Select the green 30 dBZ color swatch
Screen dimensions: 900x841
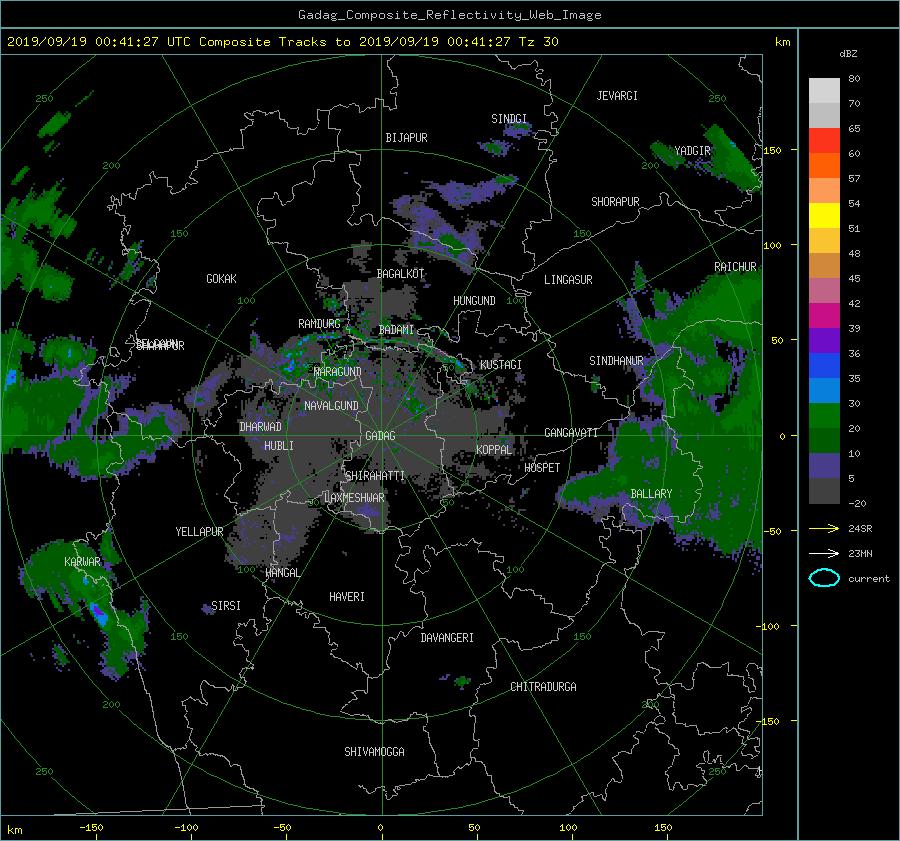pos(824,416)
